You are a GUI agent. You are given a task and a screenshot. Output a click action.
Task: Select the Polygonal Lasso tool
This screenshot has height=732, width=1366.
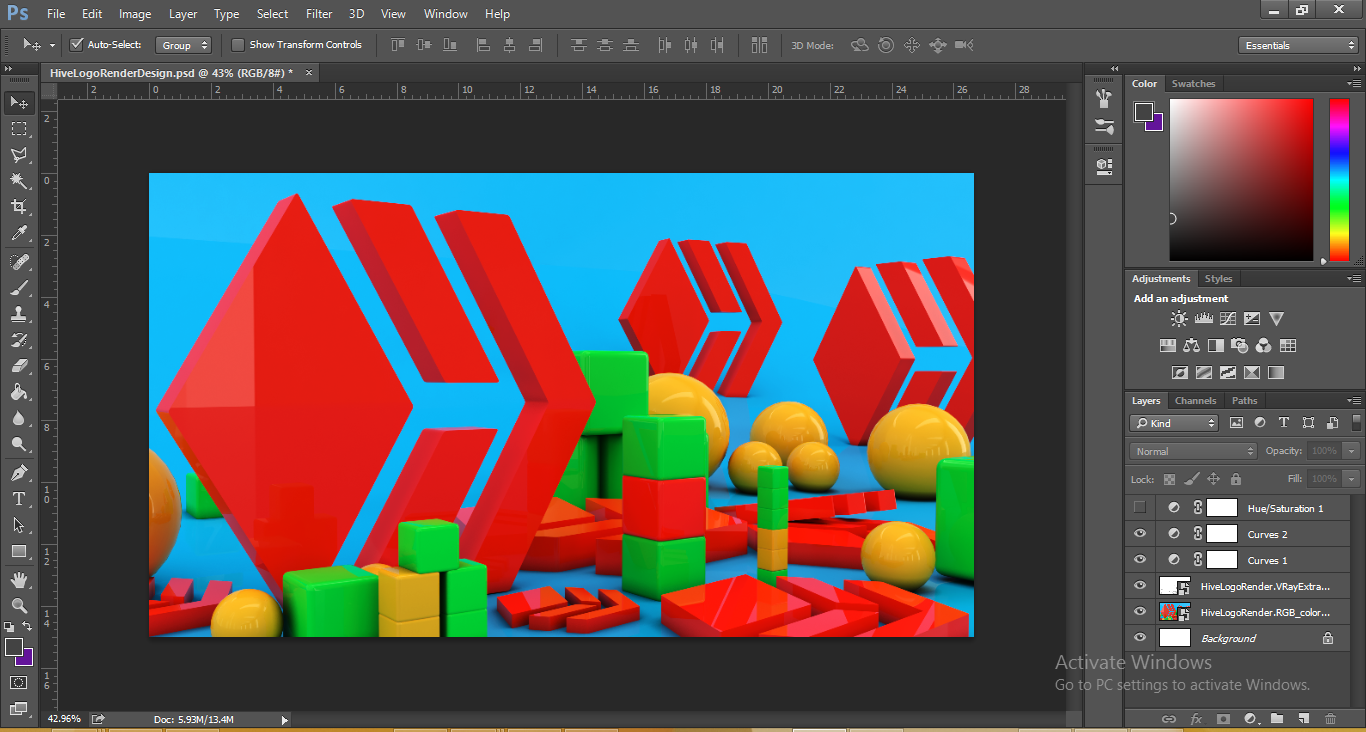point(19,154)
